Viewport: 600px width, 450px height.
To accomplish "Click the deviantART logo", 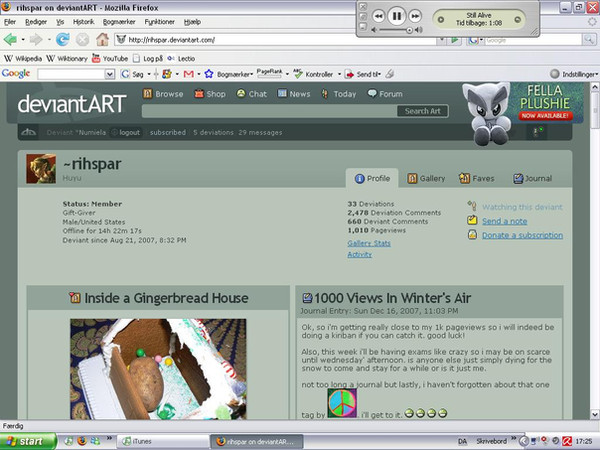I will (72, 104).
